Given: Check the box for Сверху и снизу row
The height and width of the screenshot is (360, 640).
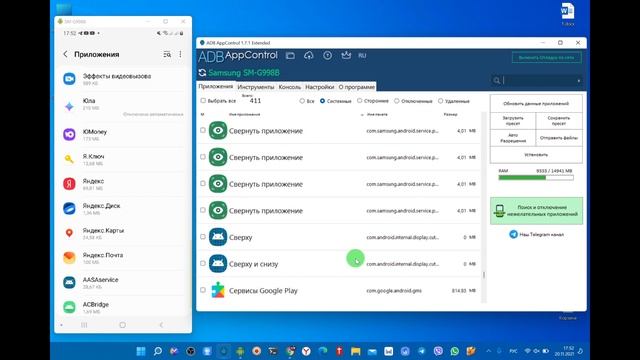Looking at the screenshot, I should pos(203,263).
